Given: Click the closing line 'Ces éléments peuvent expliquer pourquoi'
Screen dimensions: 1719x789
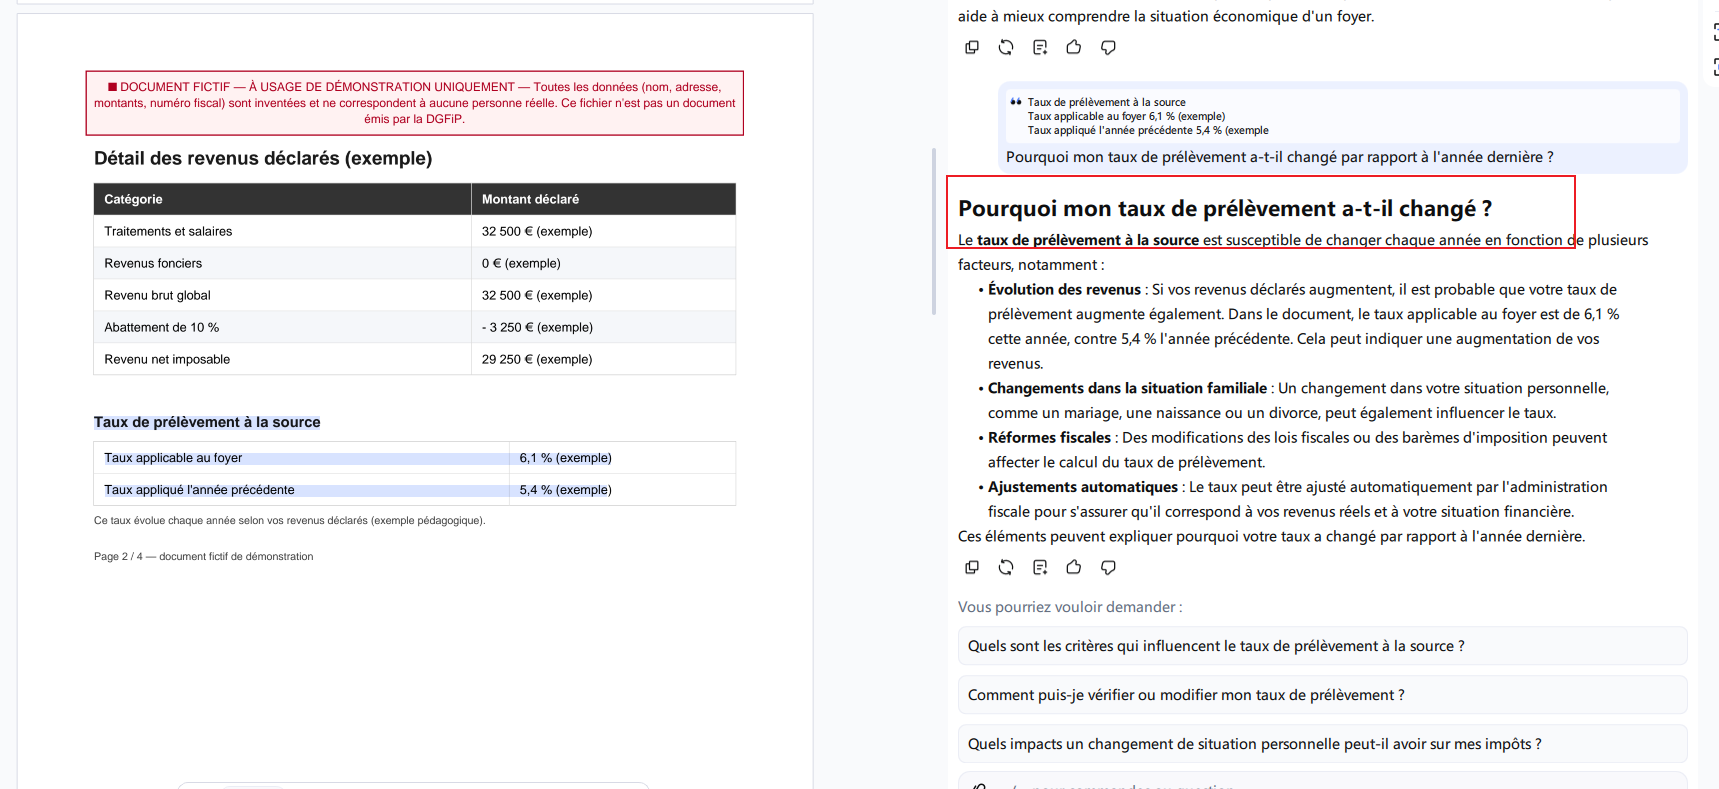Looking at the screenshot, I should (x=1271, y=536).
